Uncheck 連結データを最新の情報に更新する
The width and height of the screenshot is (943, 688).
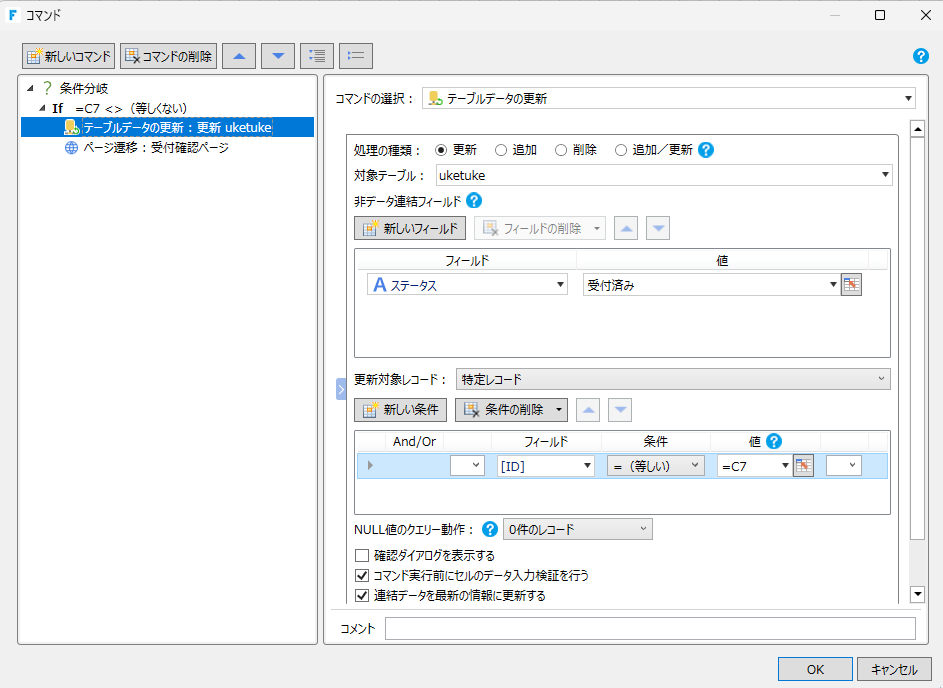(363, 595)
